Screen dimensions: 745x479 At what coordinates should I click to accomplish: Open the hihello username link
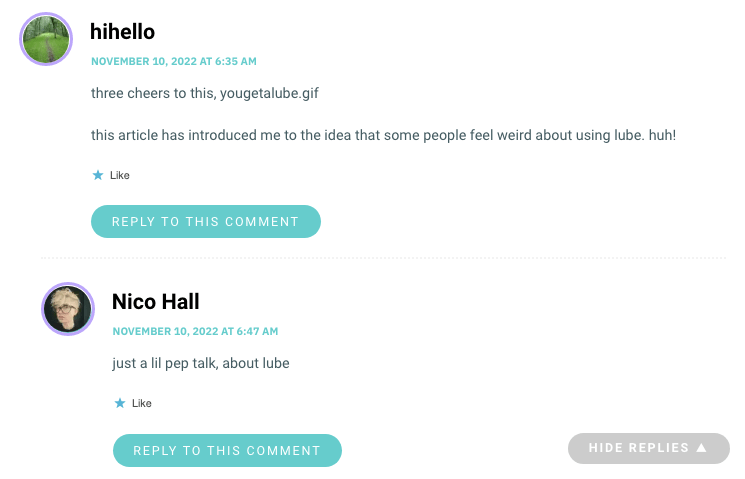pyautogui.click(x=123, y=32)
